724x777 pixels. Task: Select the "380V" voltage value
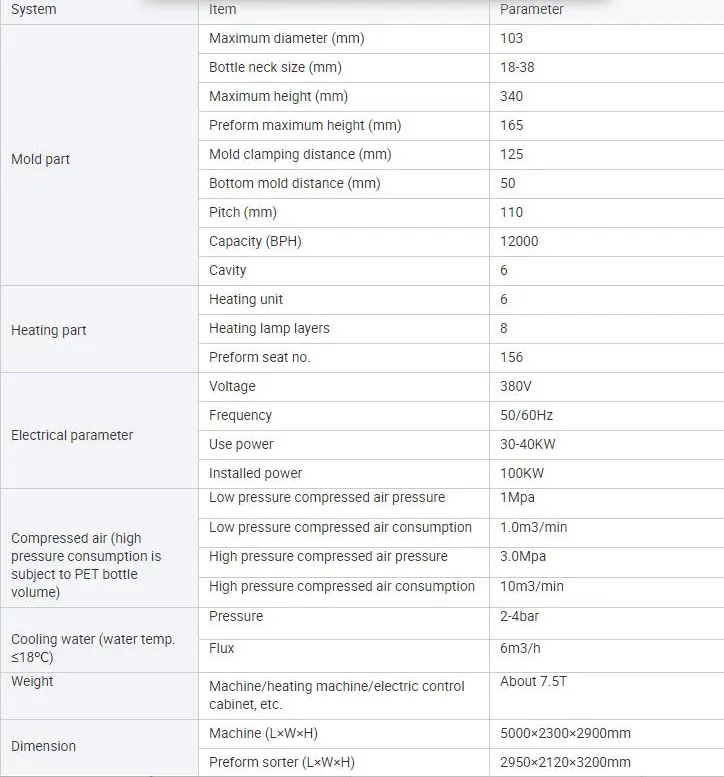pos(517,386)
